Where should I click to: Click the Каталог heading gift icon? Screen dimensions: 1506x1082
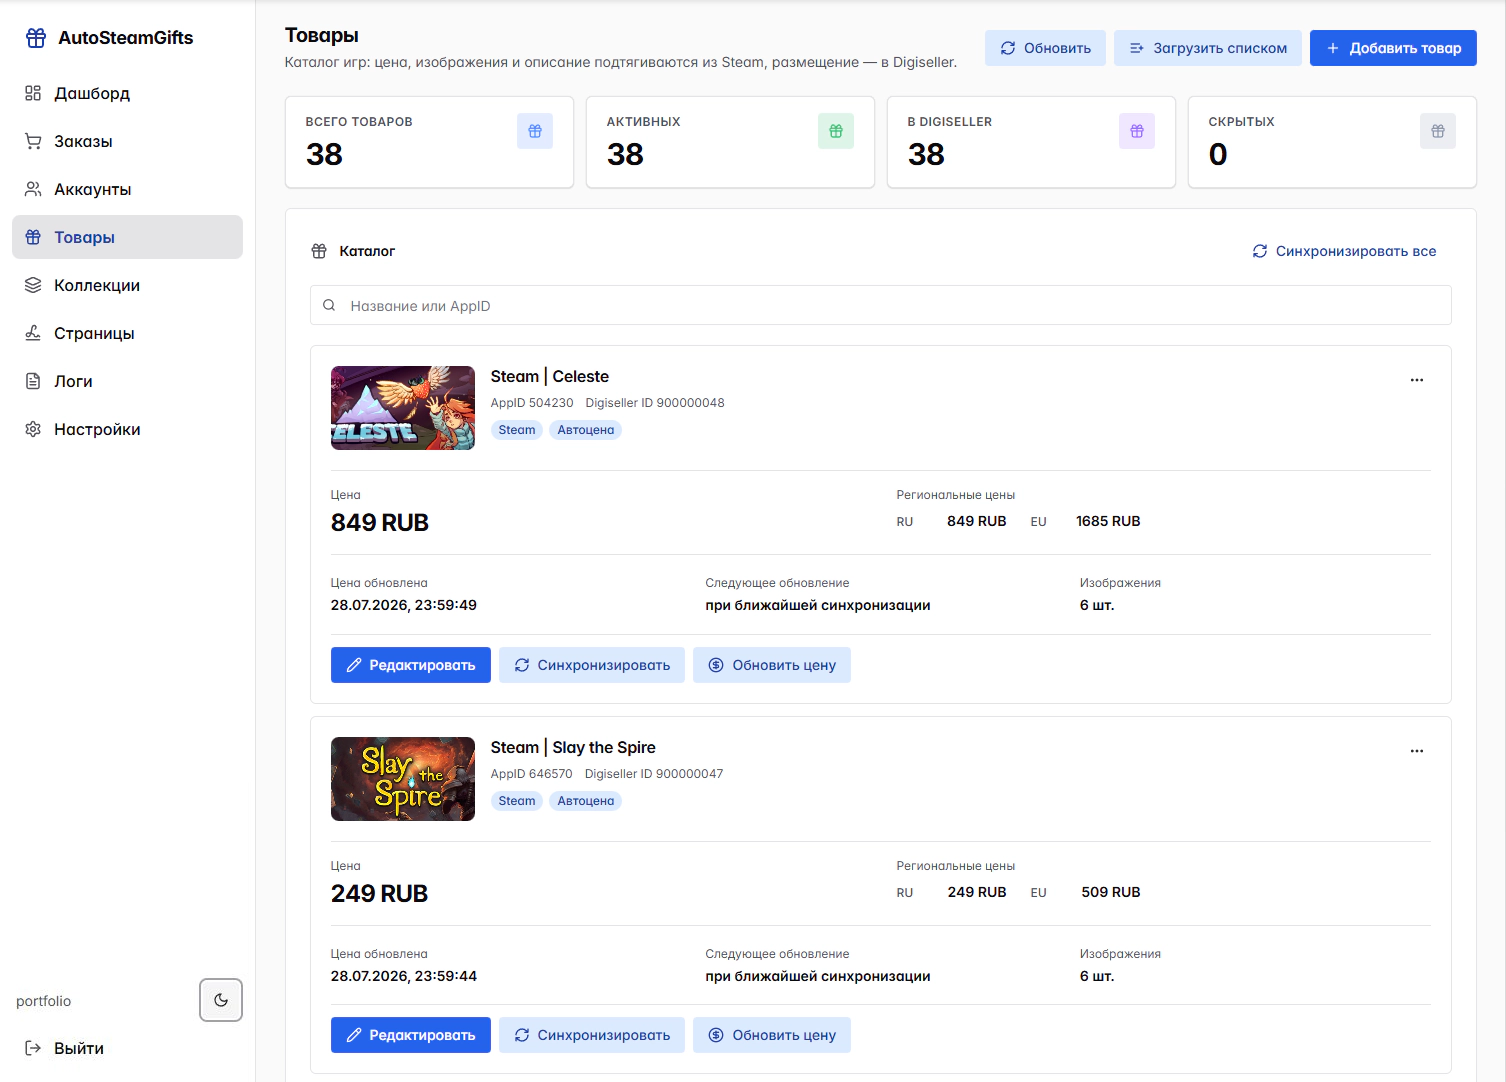(319, 251)
